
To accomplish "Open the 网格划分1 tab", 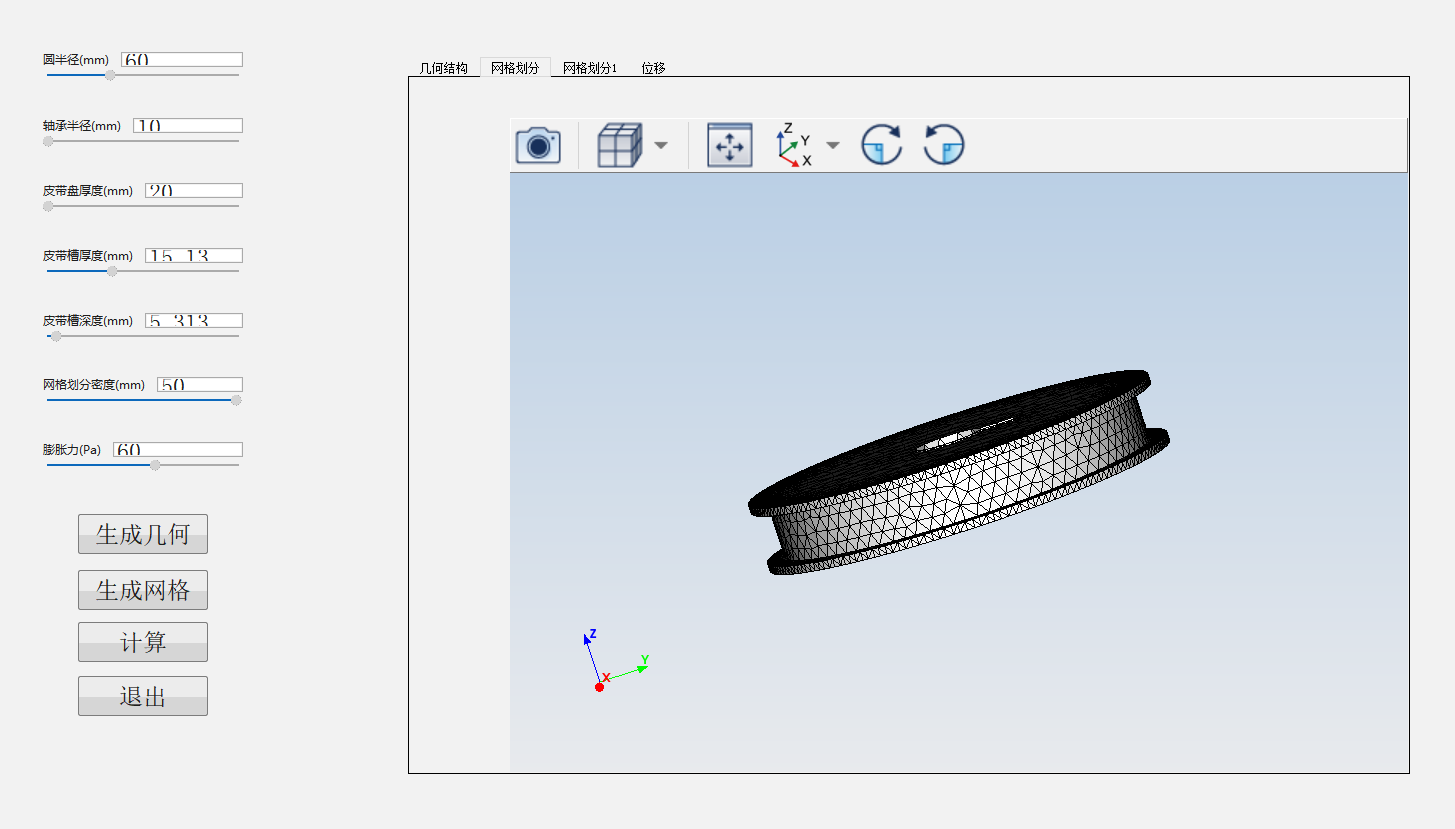I will click(x=590, y=68).
